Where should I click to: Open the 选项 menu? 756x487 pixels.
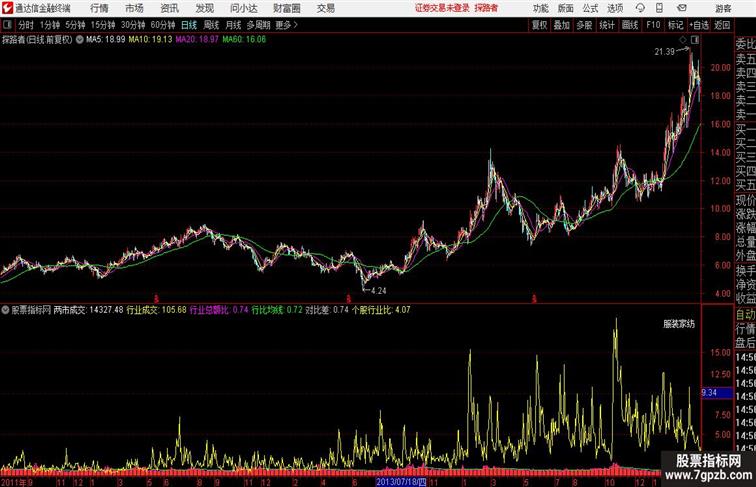pos(615,8)
